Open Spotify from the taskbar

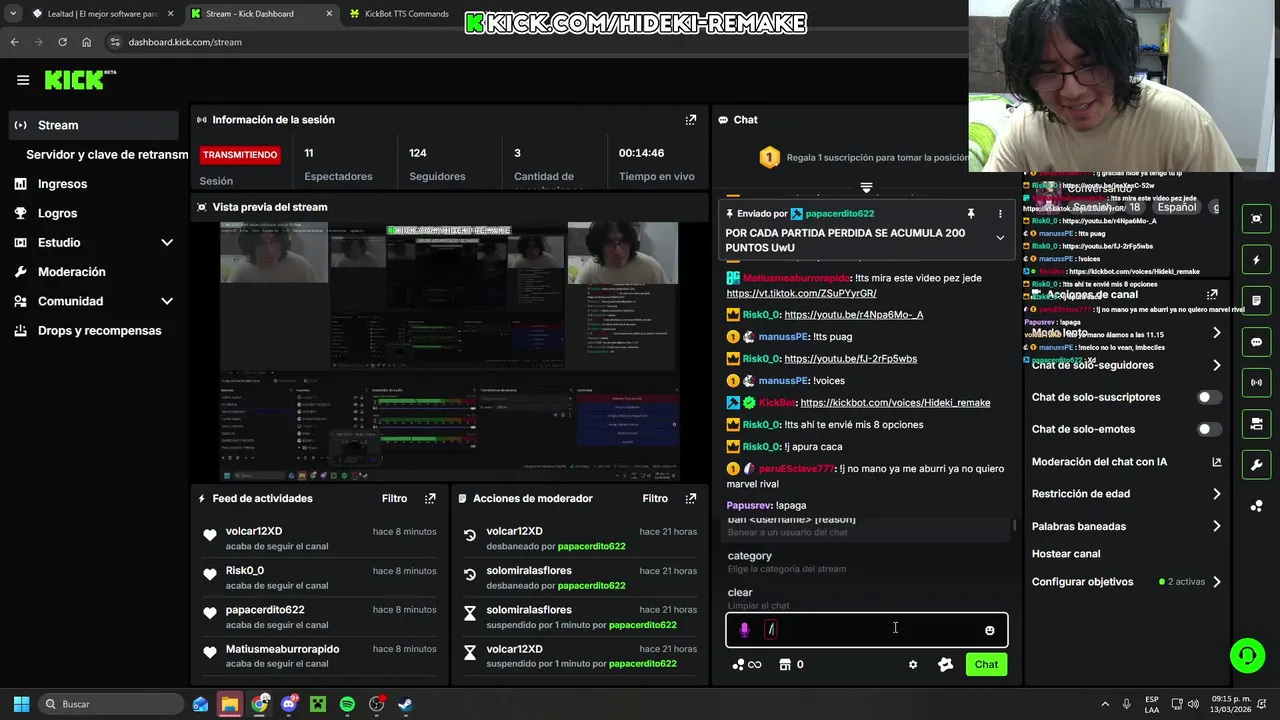point(347,704)
